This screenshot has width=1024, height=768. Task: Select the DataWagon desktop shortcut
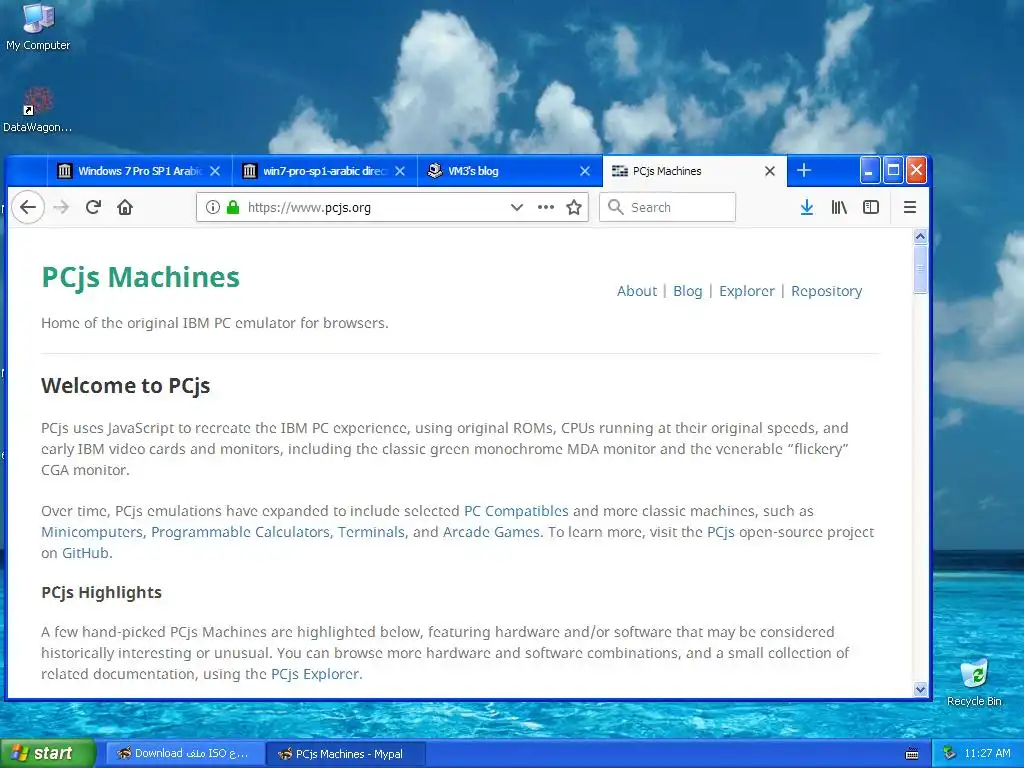point(37,110)
